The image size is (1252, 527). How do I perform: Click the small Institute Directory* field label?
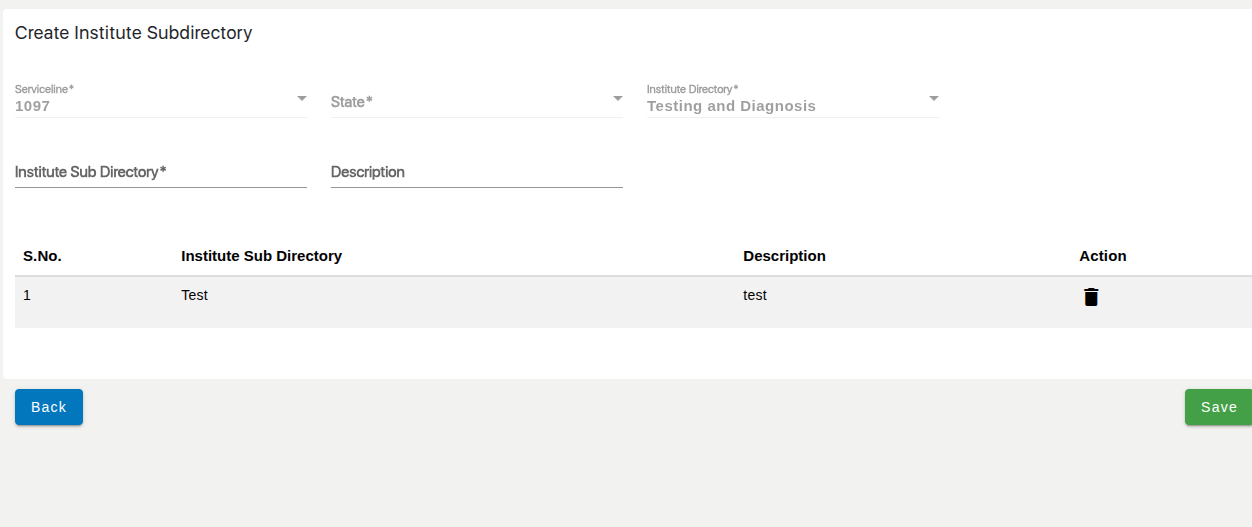tap(692, 89)
